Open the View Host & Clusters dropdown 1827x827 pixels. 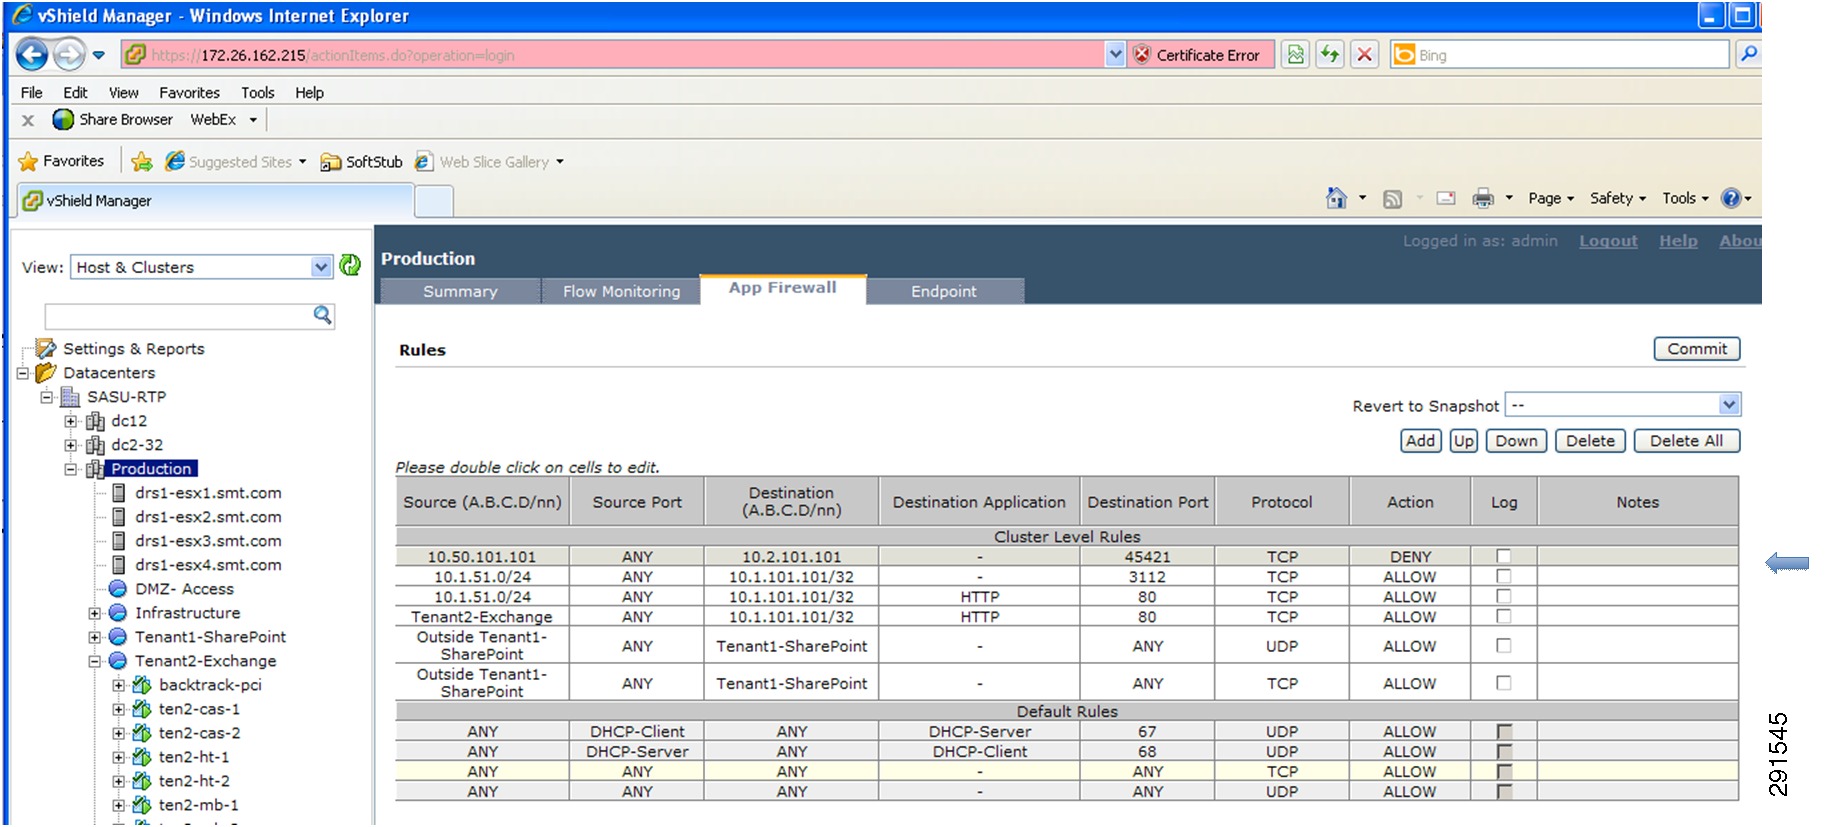point(320,267)
